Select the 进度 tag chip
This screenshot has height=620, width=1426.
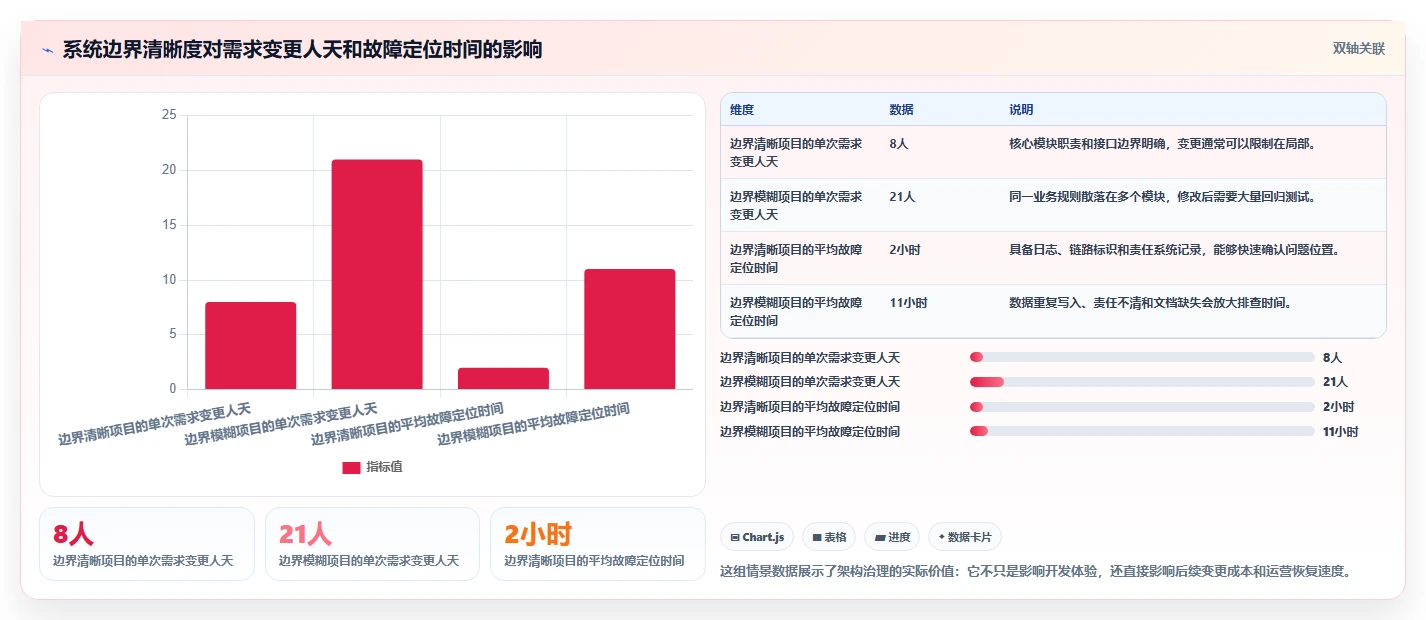(x=892, y=537)
